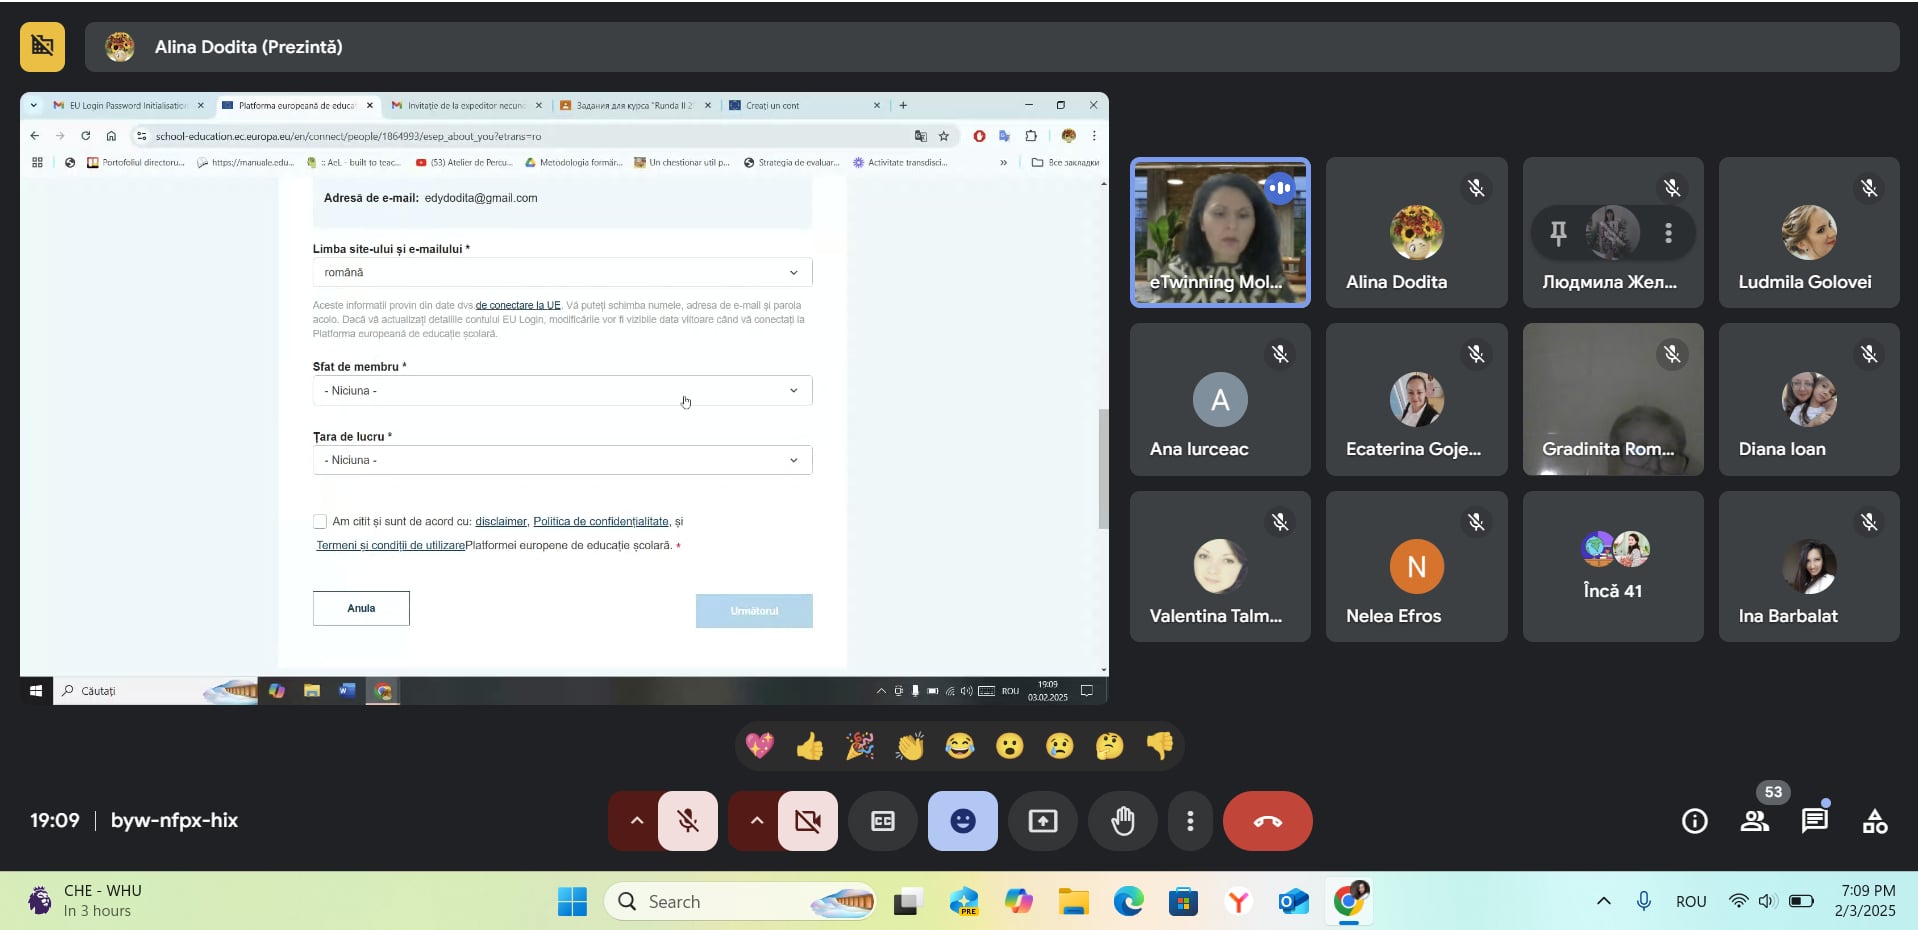Click the raise hand icon

click(x=1123, y=821)
